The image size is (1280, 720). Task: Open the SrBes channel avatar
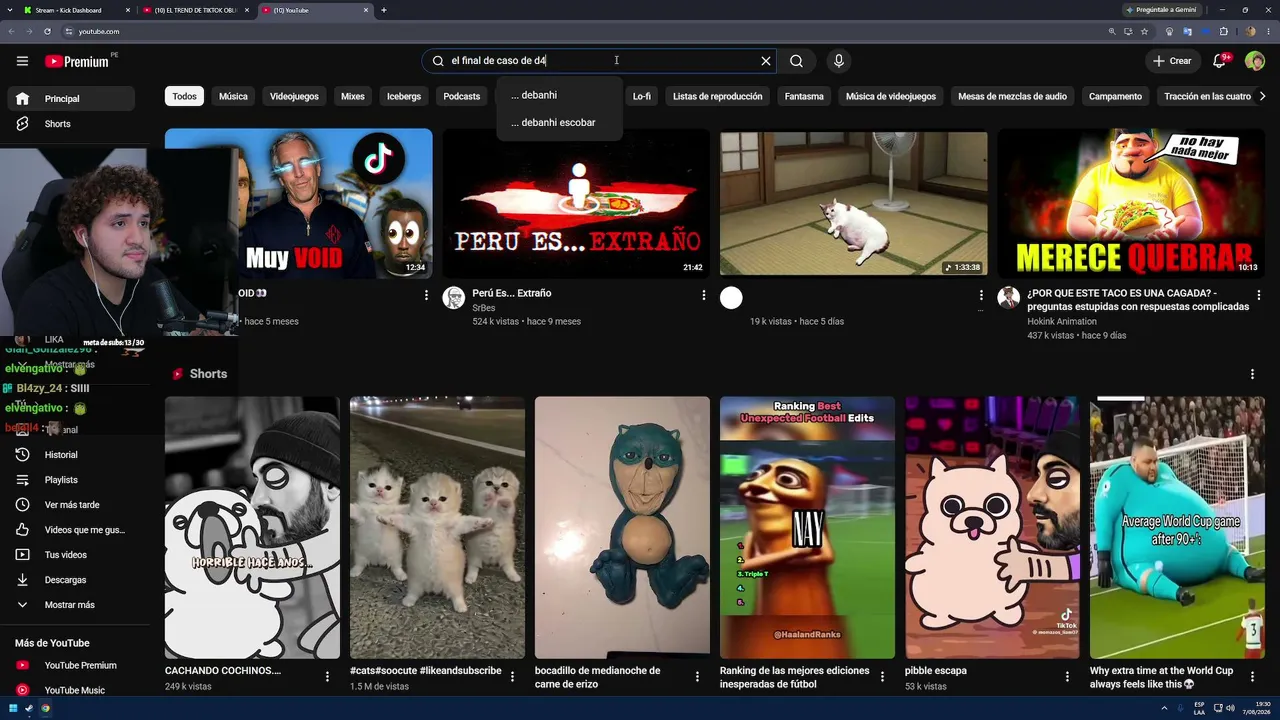454,298
